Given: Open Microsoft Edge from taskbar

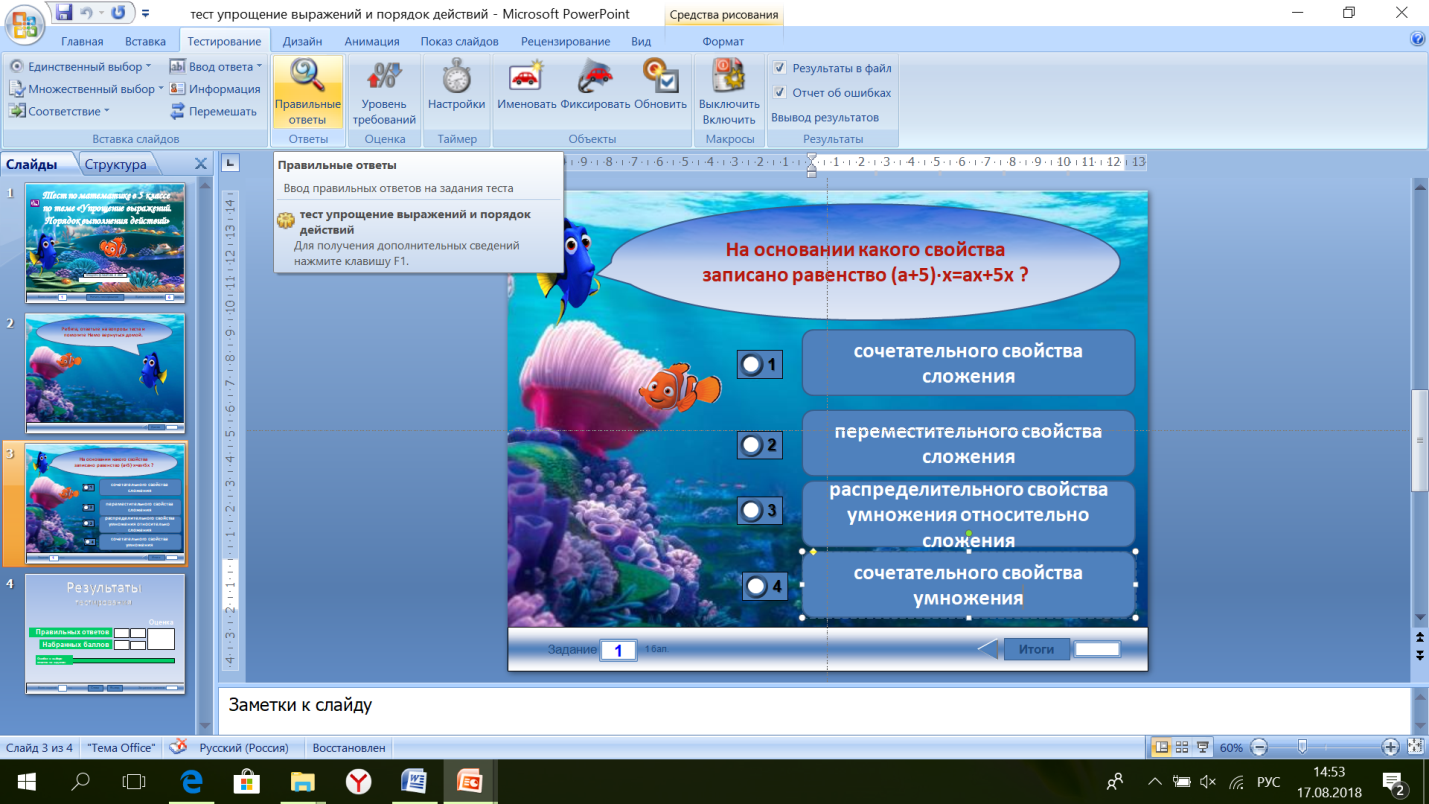Looking at the screenshot, I should [192, 781].
